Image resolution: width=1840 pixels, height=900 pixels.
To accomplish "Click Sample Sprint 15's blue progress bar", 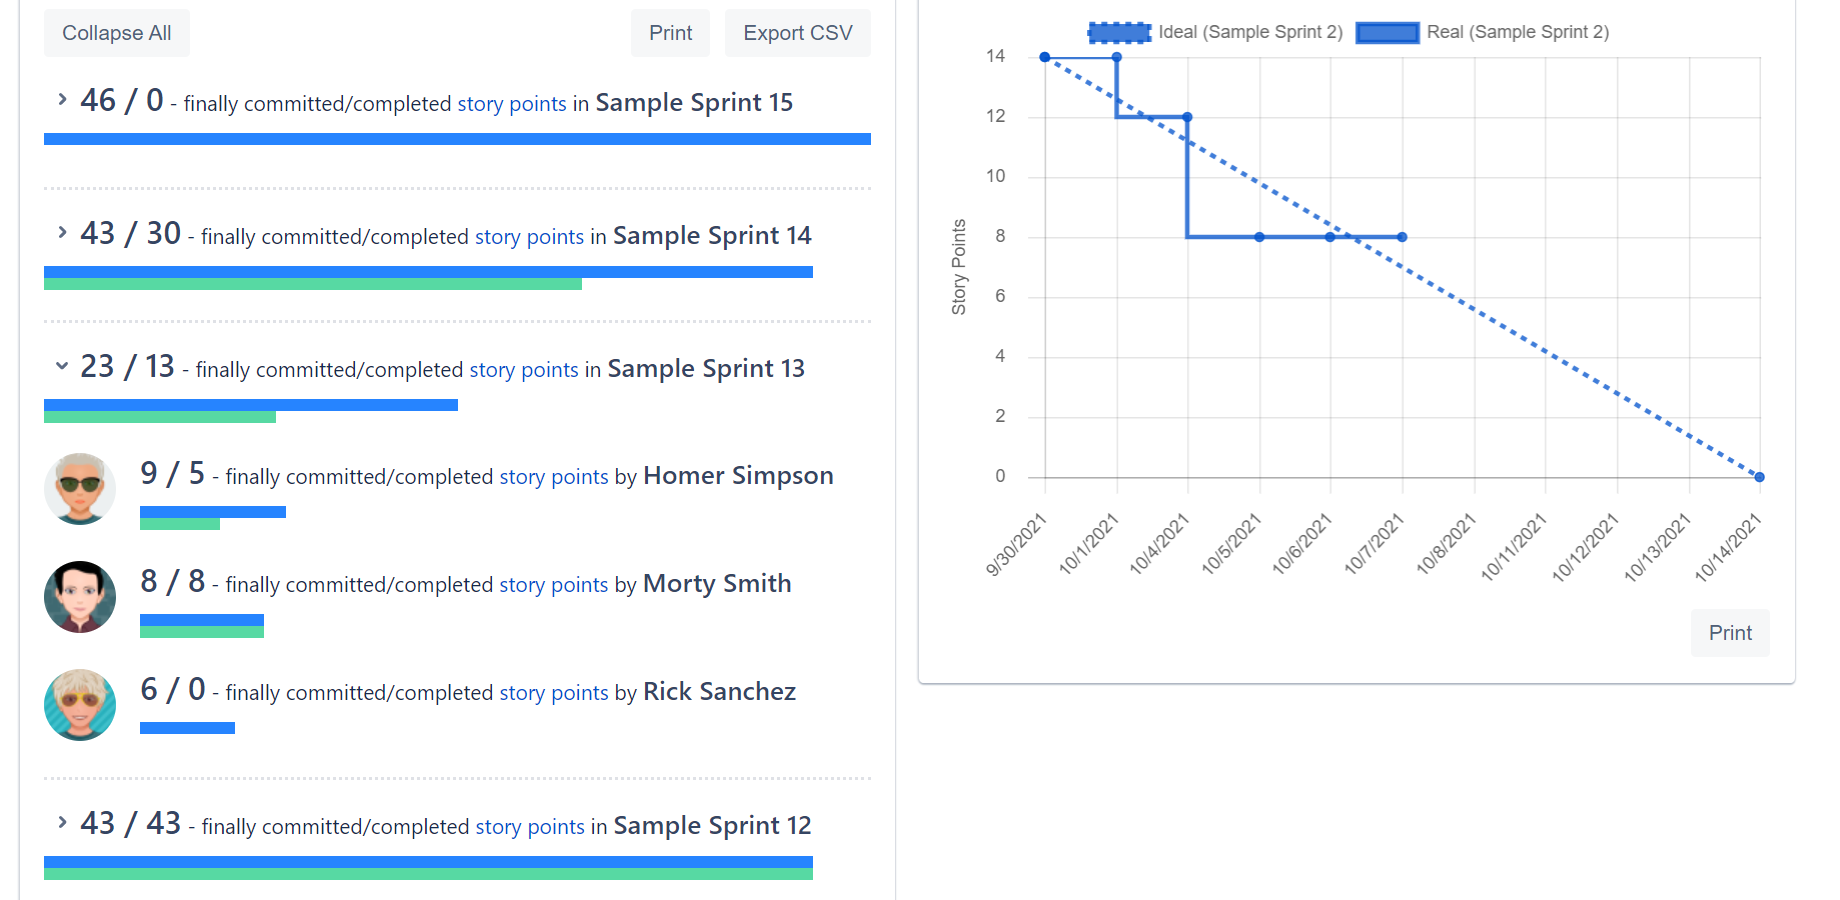I will tap(456, 137).
